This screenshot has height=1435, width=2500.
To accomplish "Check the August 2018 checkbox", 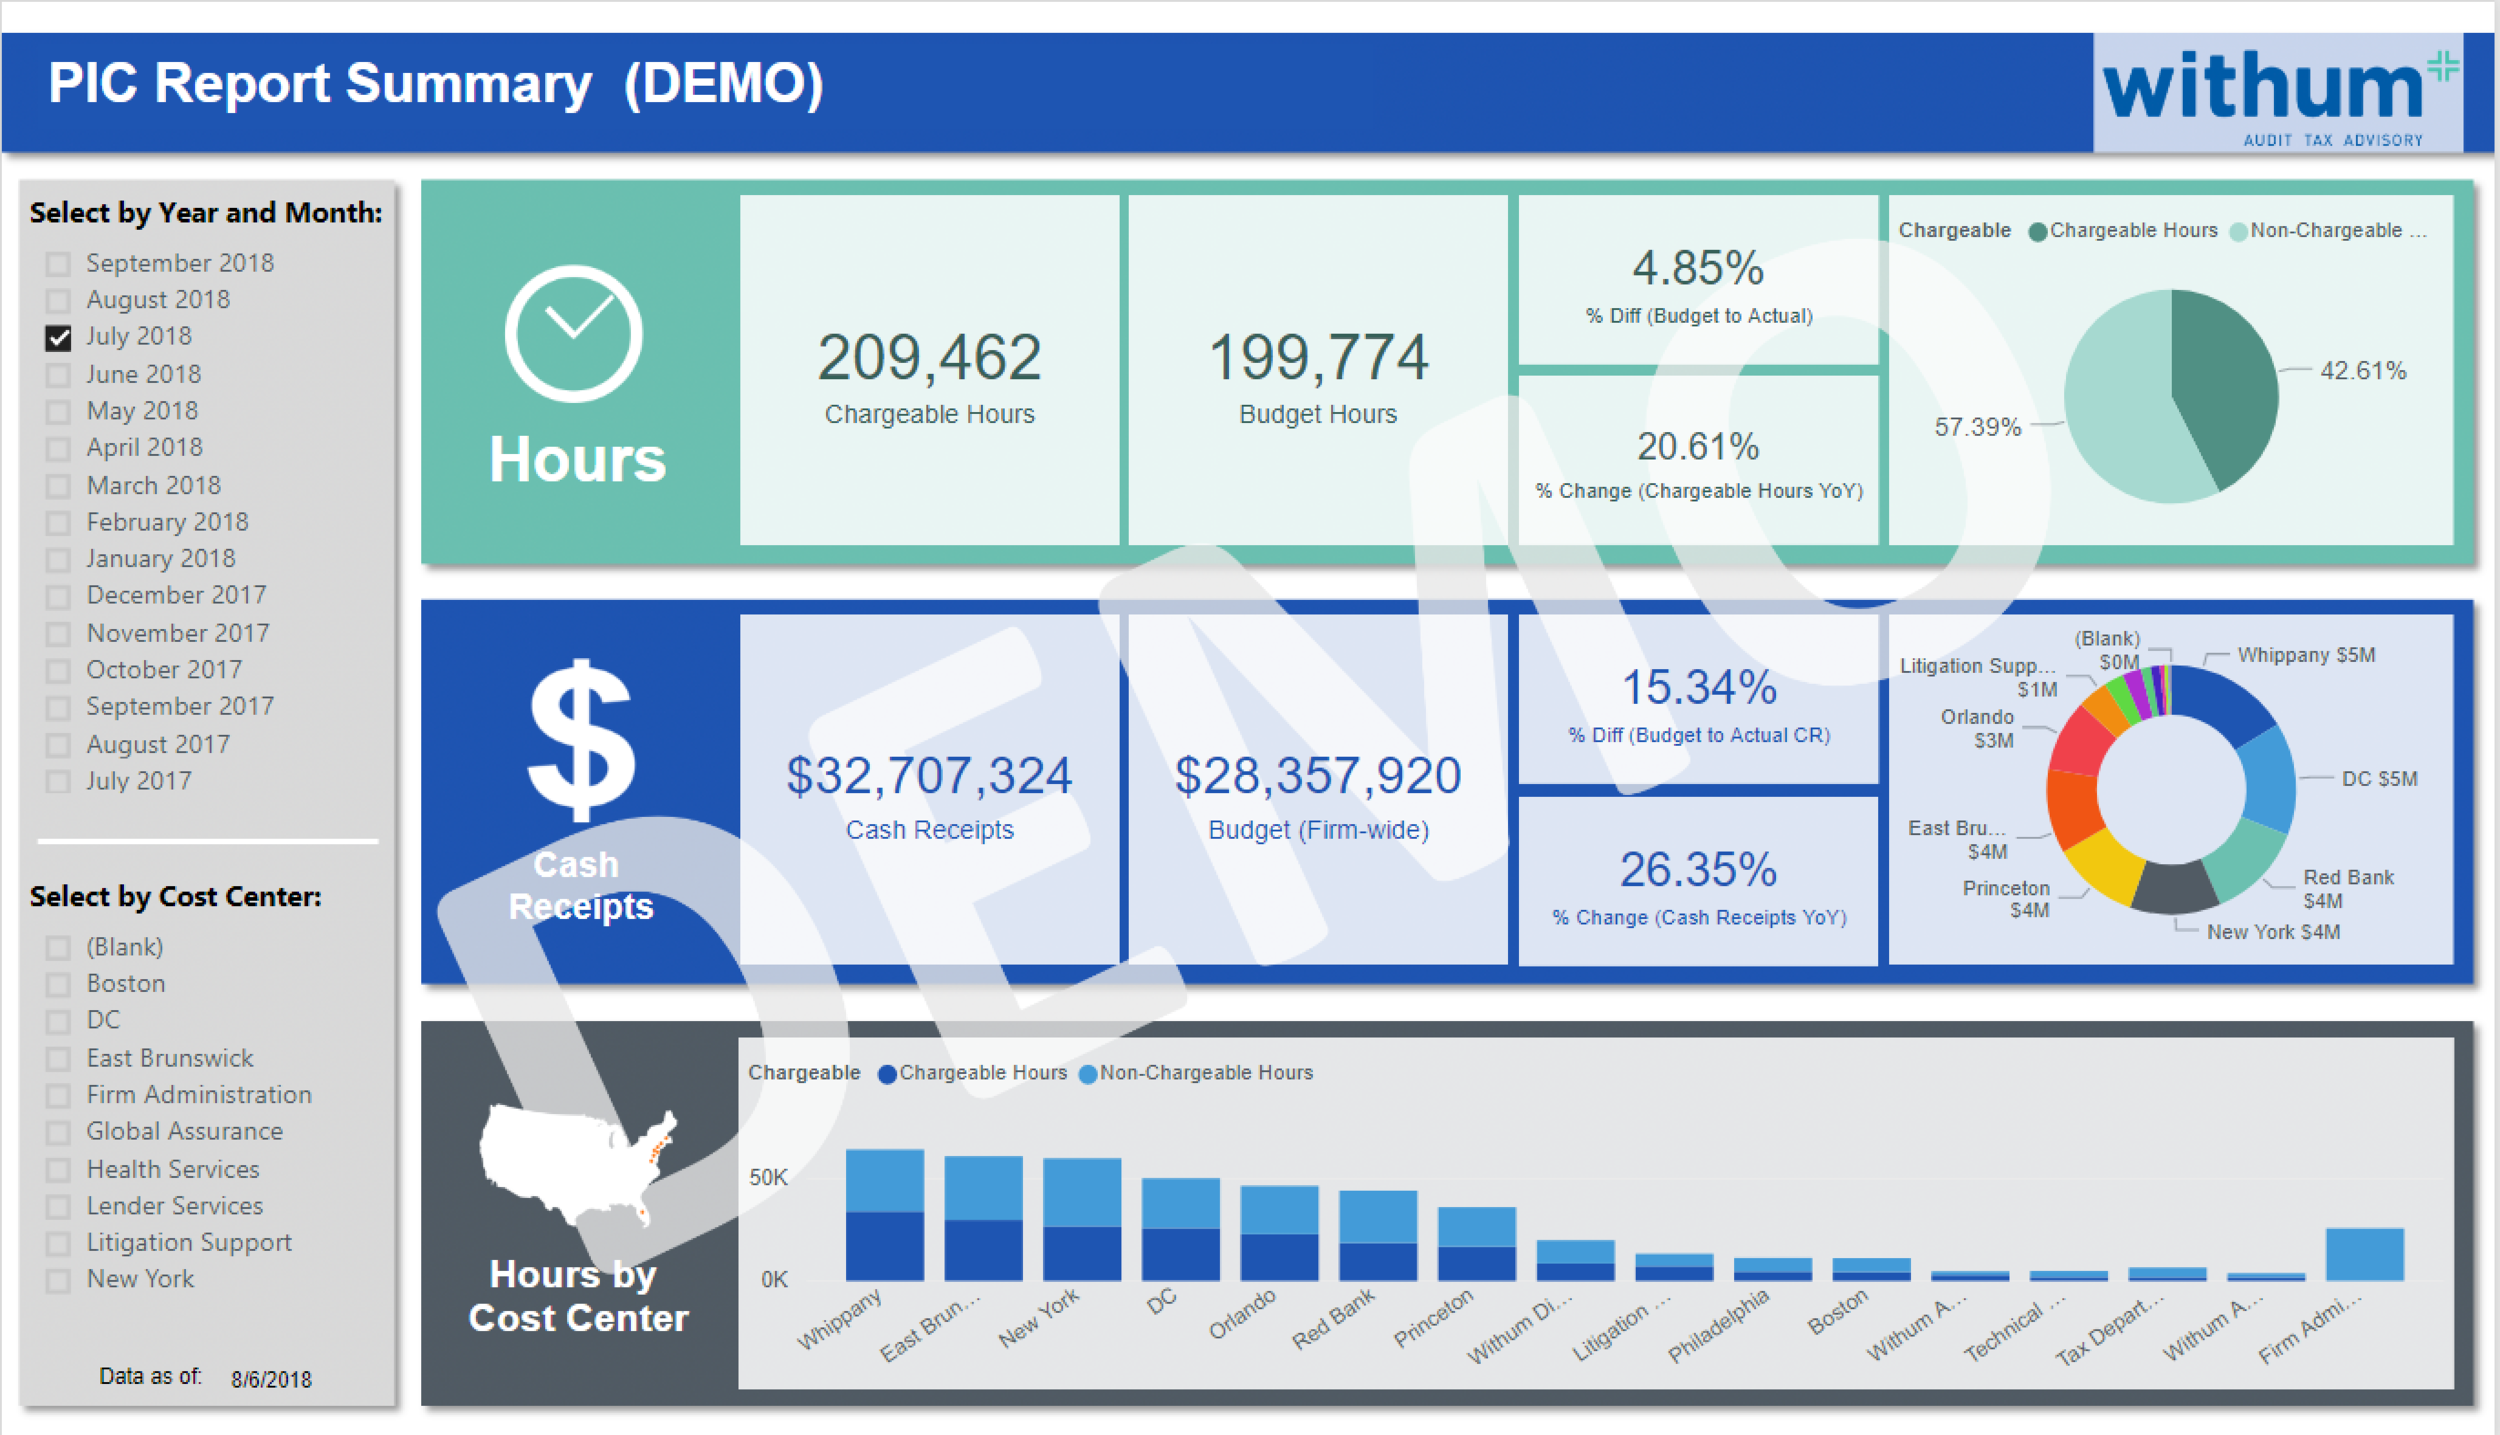I will pos(58,300).
